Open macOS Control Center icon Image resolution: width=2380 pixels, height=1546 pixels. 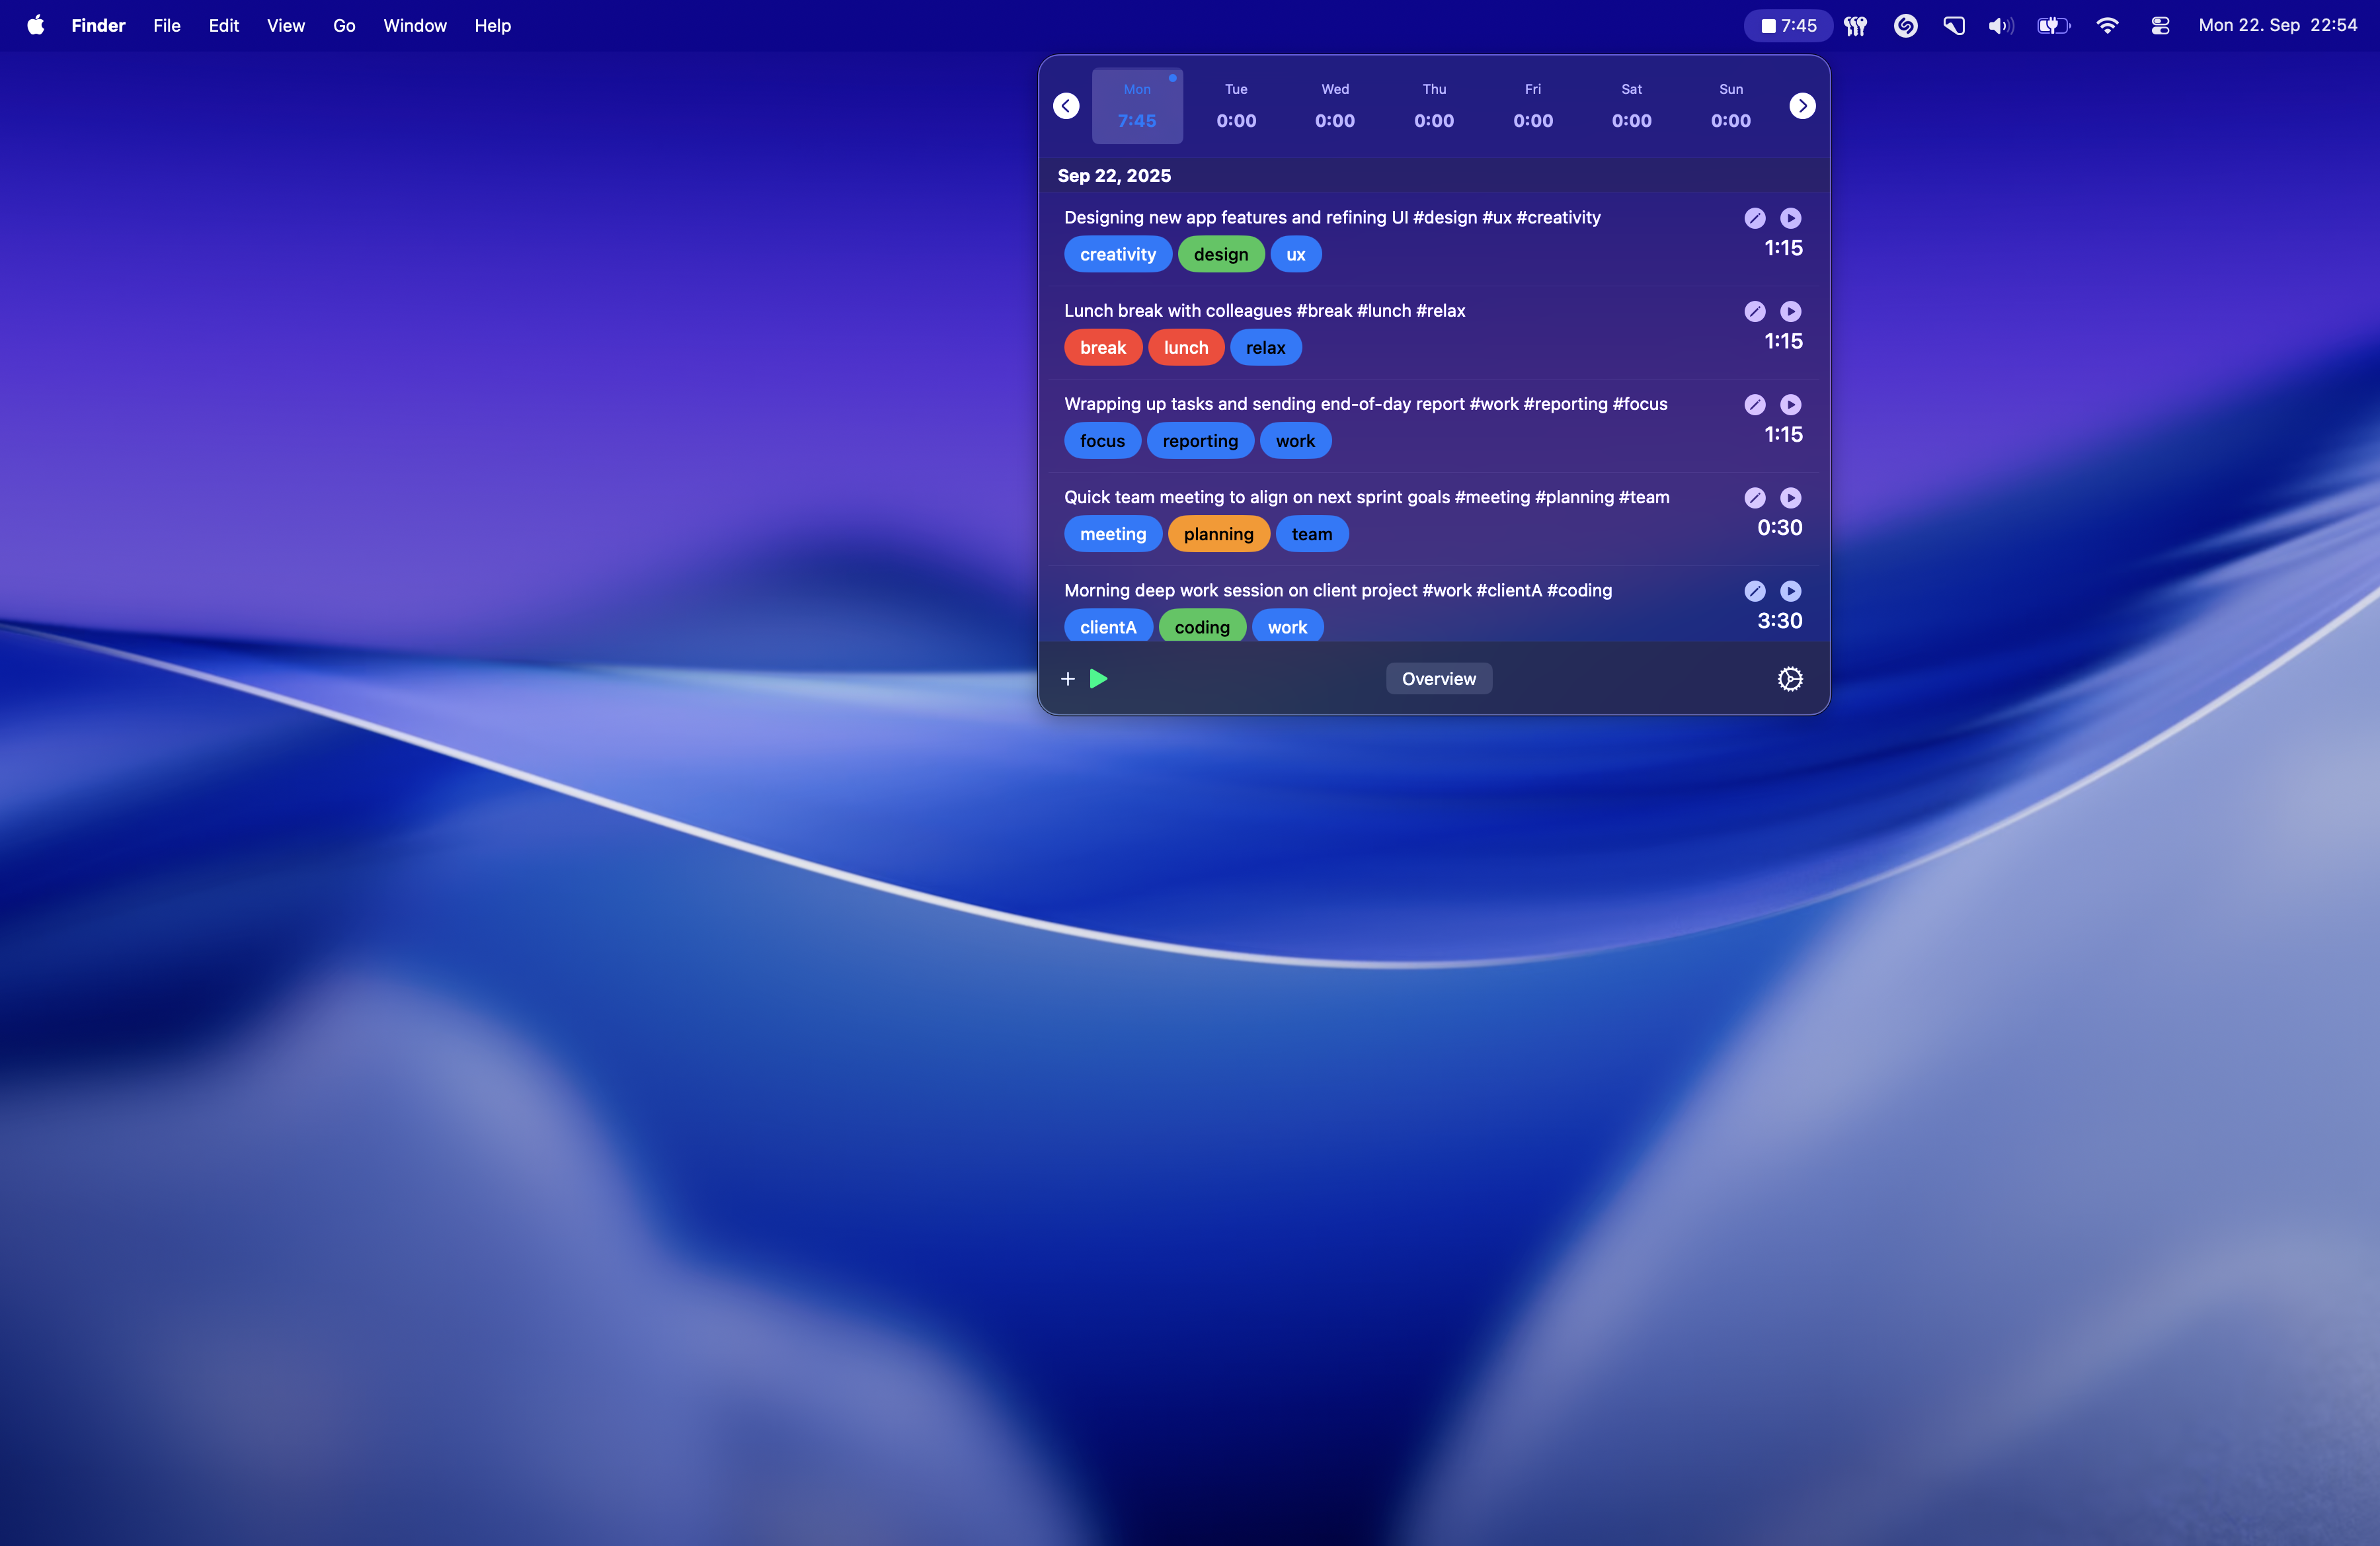point(2160,26)
